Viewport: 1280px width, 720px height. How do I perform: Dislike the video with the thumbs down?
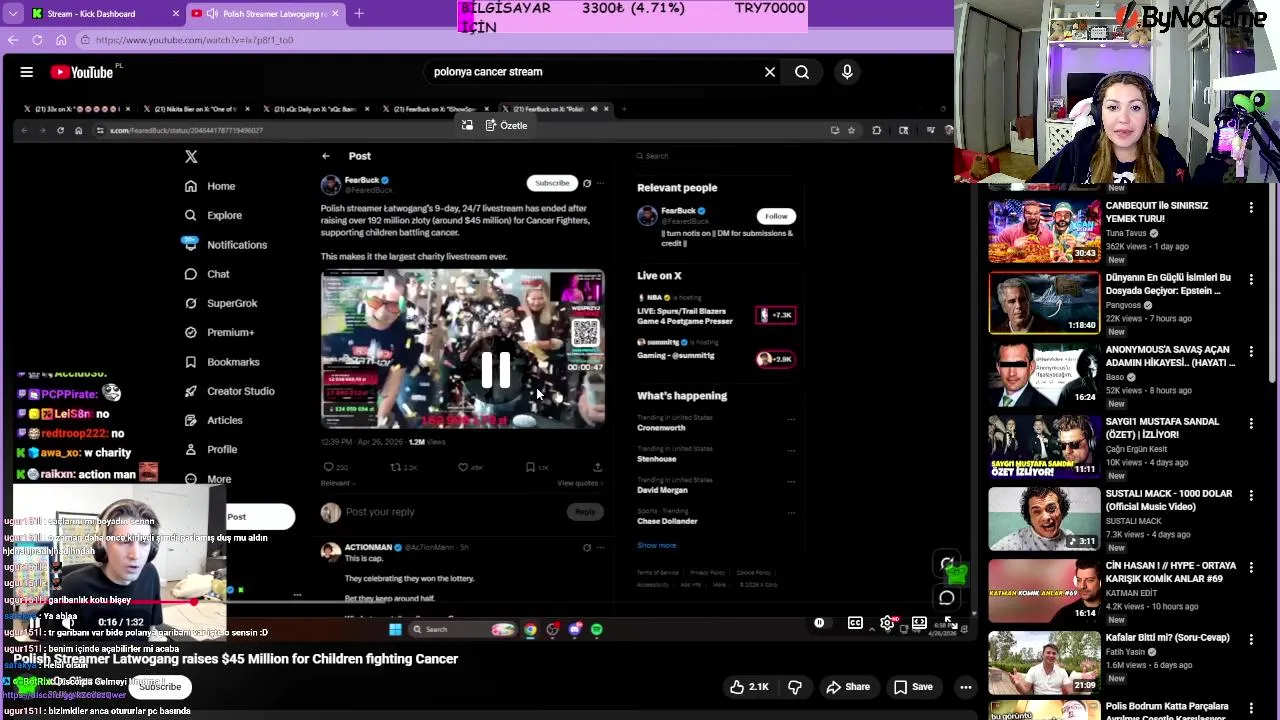(795, 687)
